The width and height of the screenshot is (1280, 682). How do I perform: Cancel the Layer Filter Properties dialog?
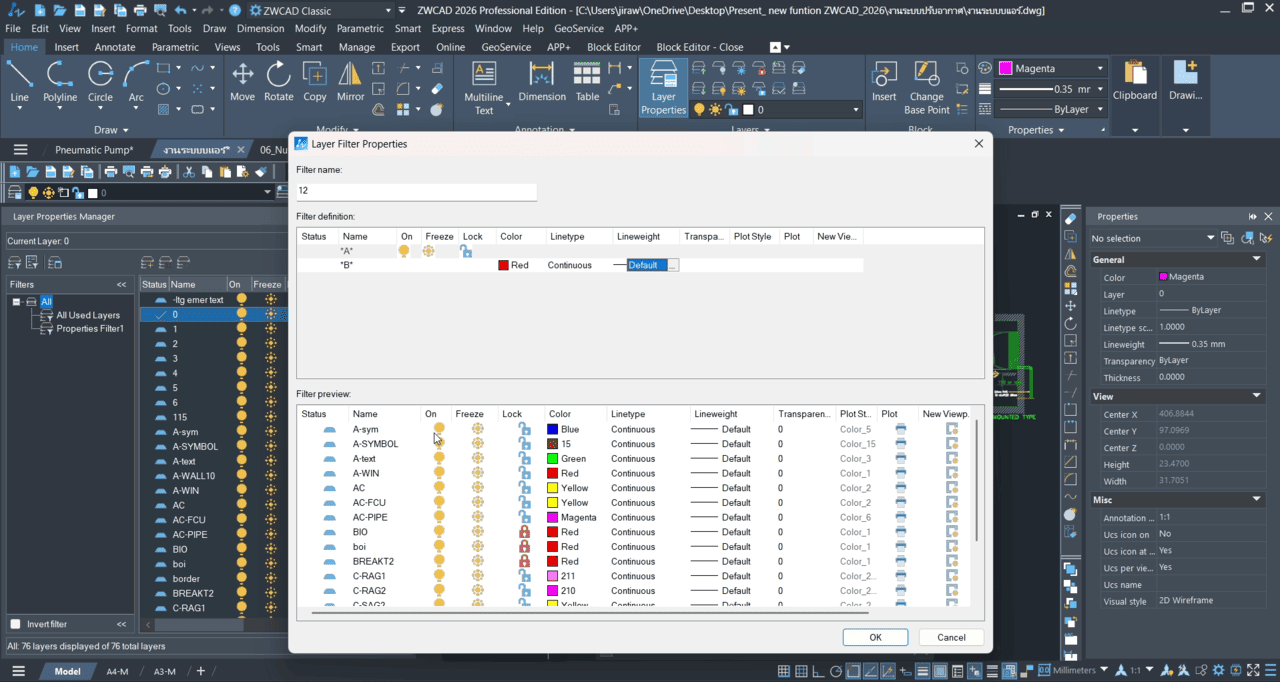[x=951, y=637]
